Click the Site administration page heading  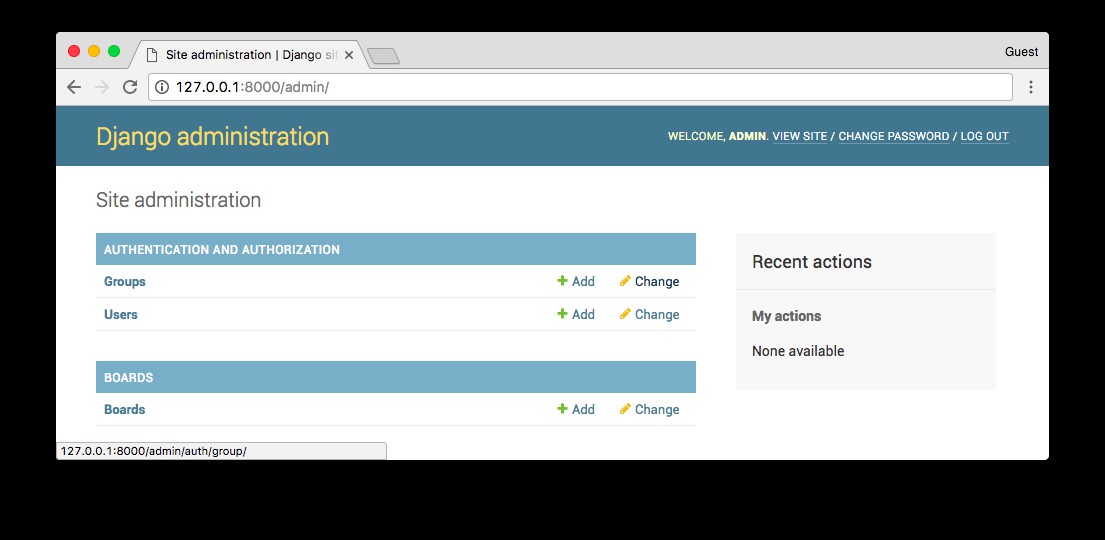(178, 200)
